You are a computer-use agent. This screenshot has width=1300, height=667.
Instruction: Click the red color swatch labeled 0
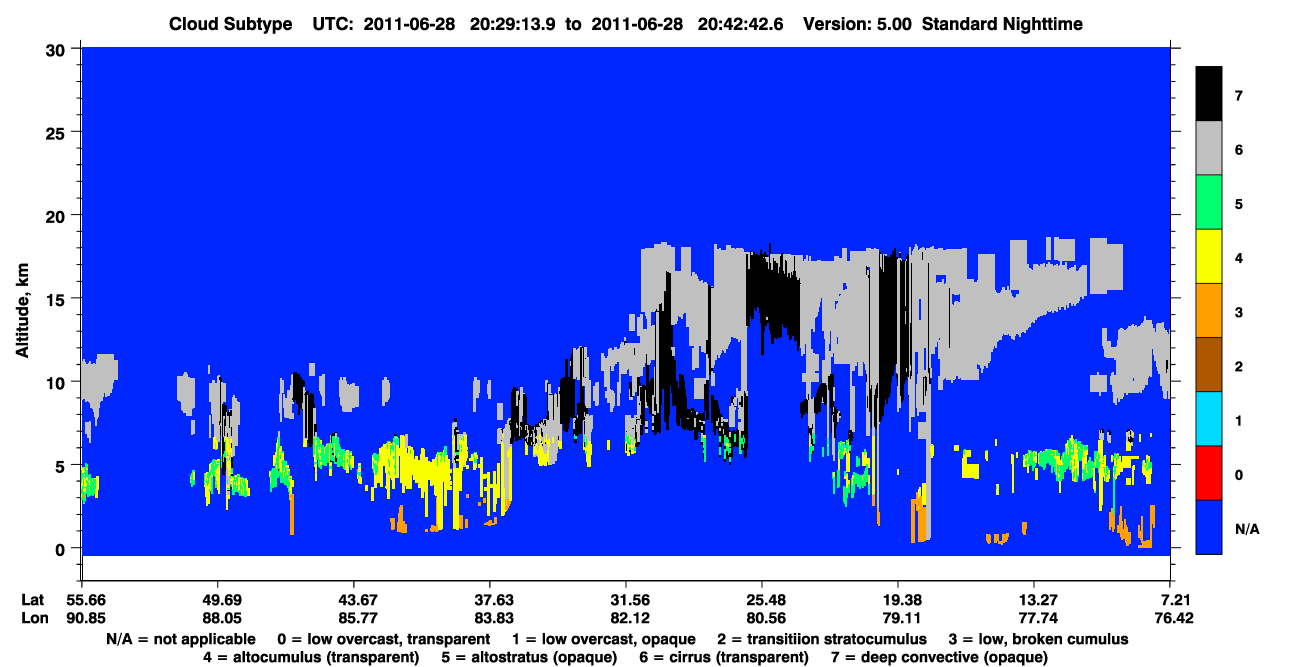[1209, 473]
